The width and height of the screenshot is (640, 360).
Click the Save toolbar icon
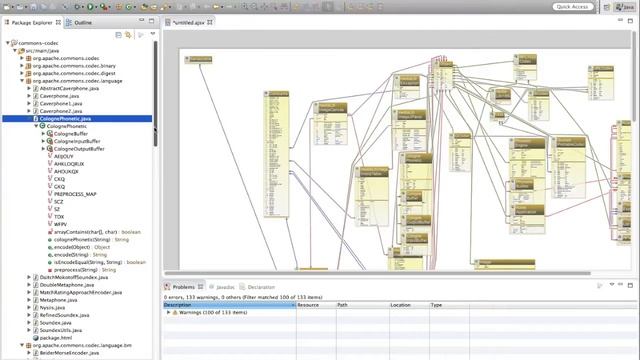[x=33, y=7]
